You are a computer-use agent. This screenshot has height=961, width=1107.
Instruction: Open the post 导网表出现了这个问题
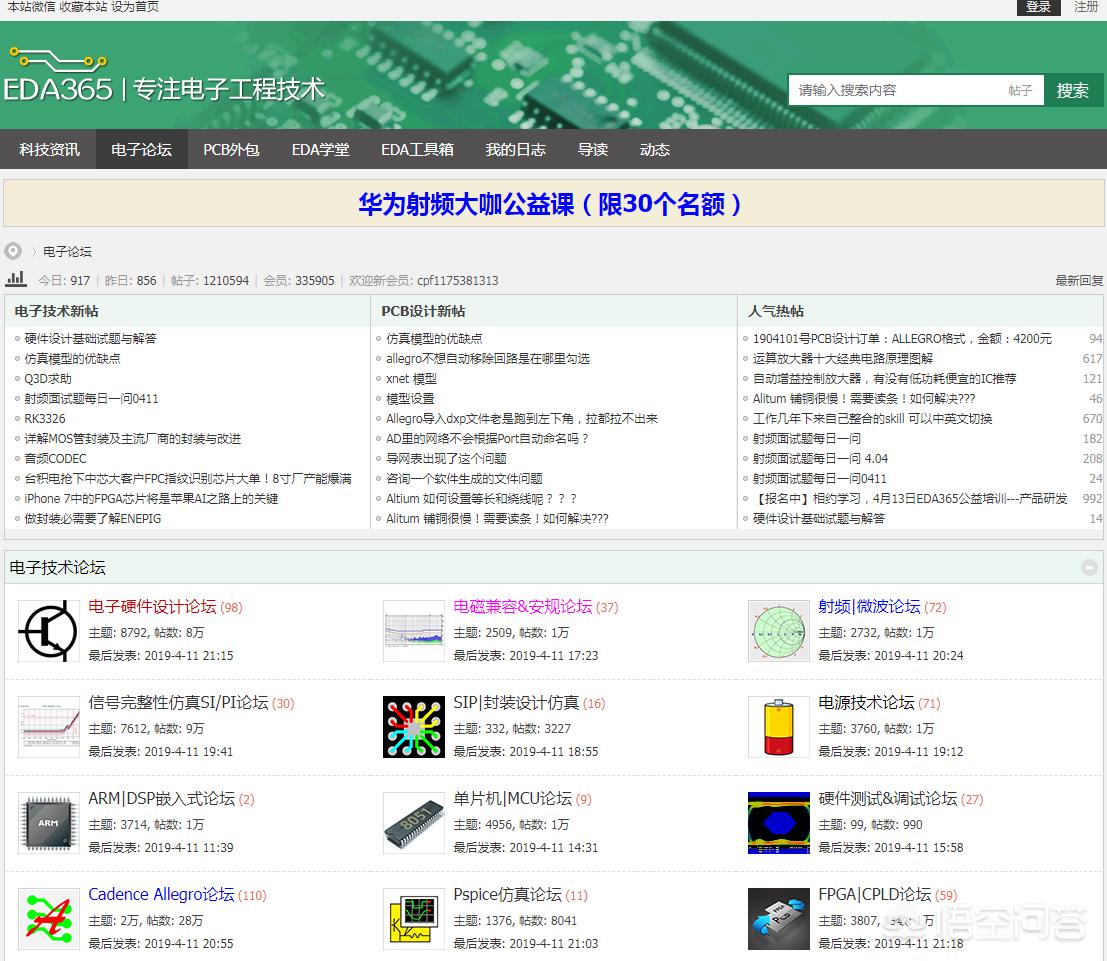[x=446, y=458]
